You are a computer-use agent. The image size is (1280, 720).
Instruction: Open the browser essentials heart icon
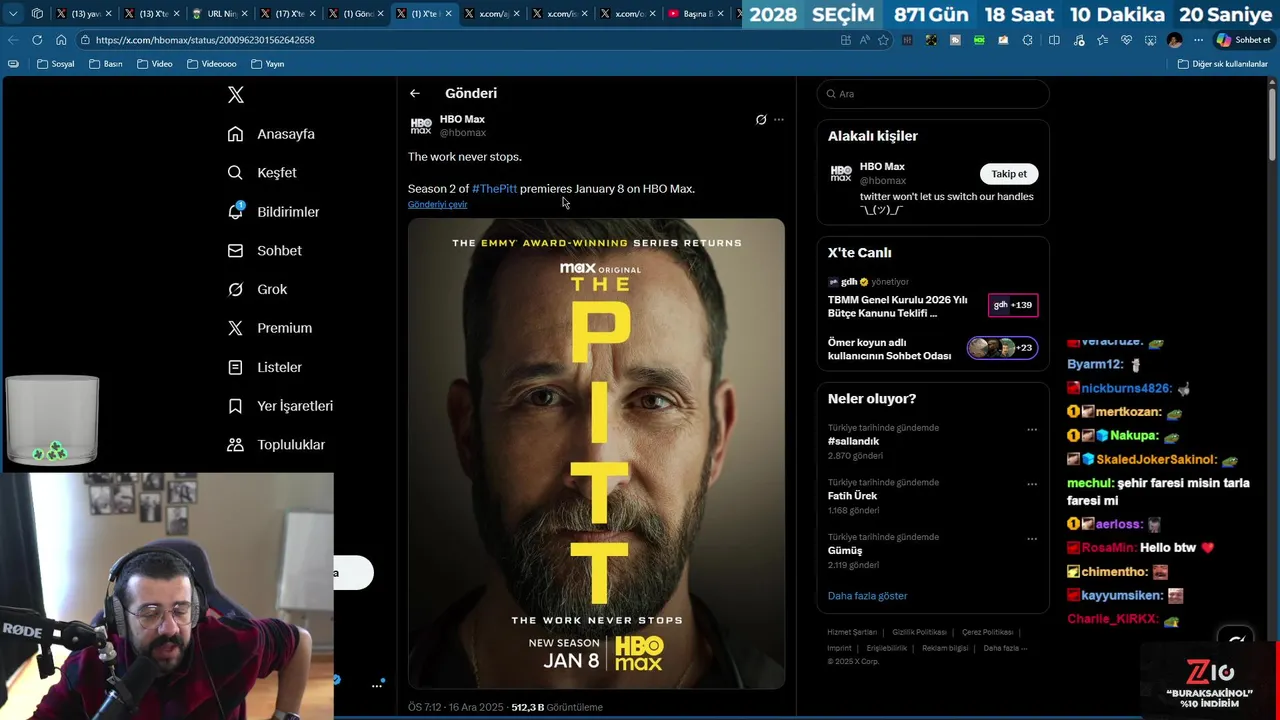(1126, 40)
